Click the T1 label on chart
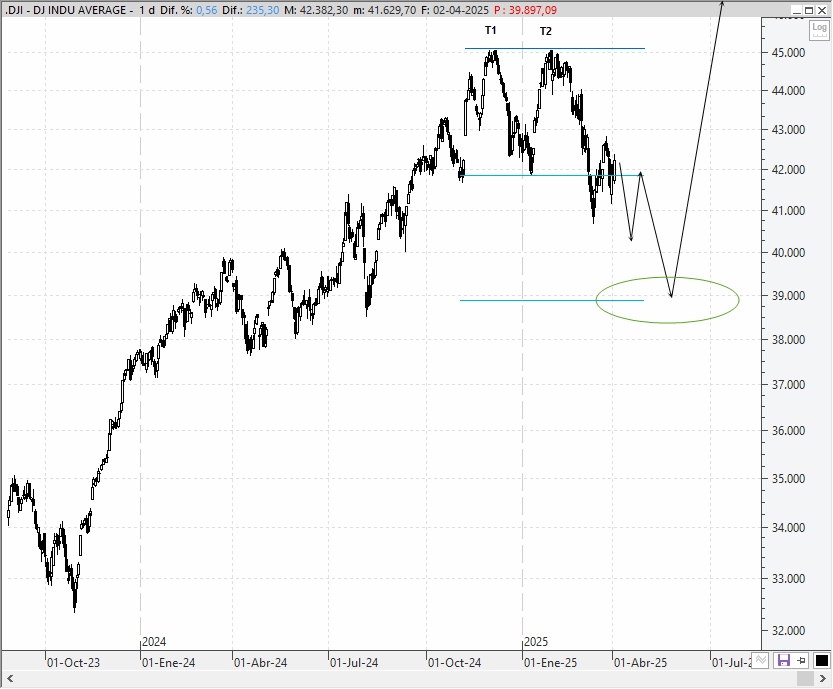The image size is (833, 689). click(491, 30)
